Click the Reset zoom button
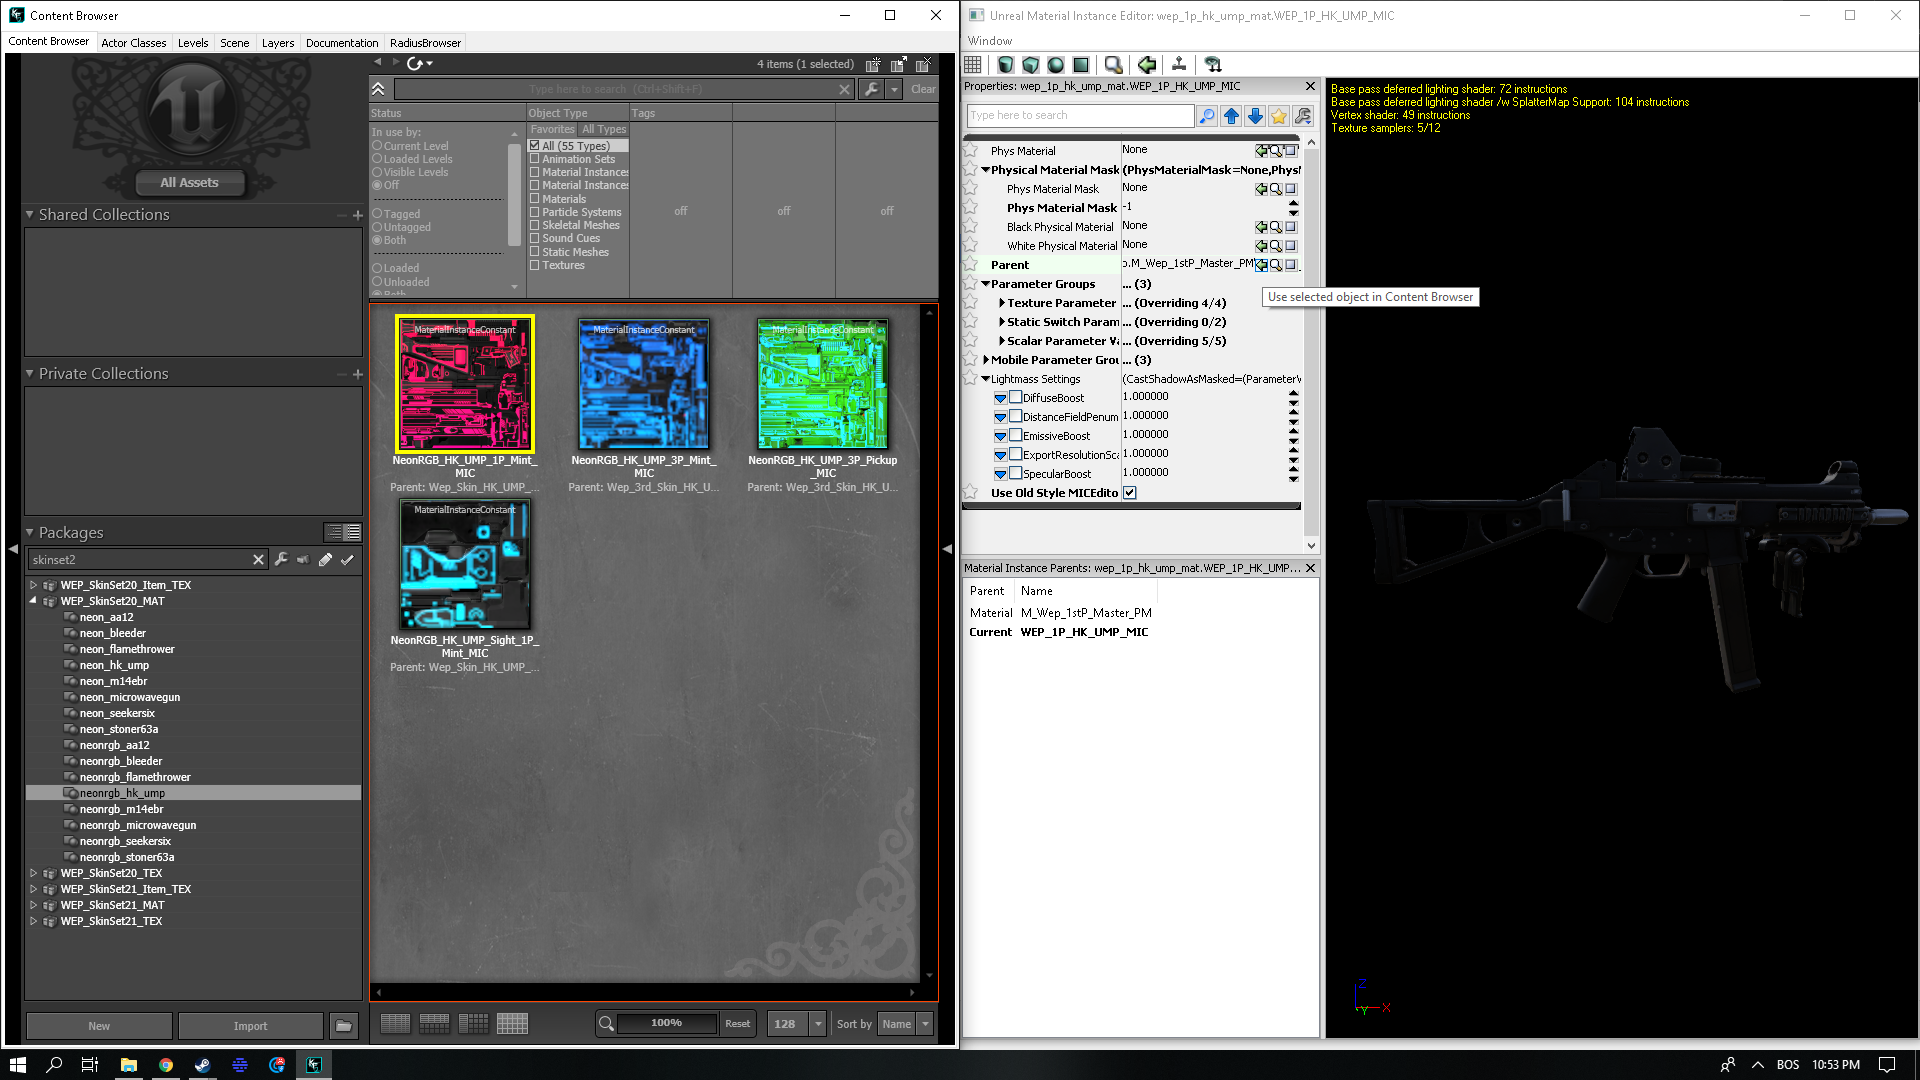This screenshot has width=1920, height=1080. point(737,1024)
